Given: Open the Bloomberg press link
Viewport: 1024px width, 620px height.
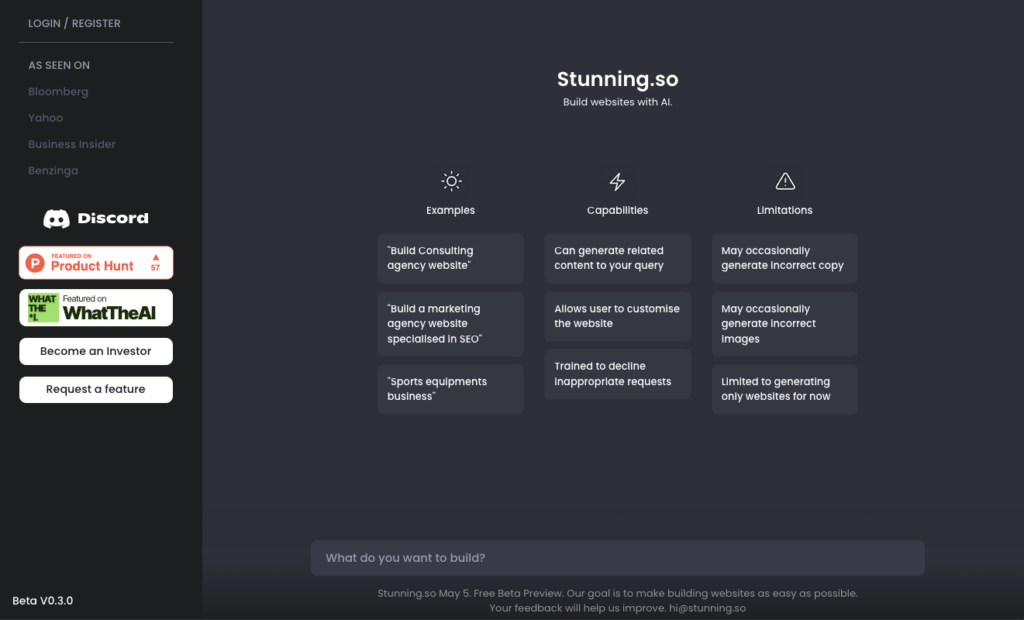Looking at the screenshot, I should point(58,91).
